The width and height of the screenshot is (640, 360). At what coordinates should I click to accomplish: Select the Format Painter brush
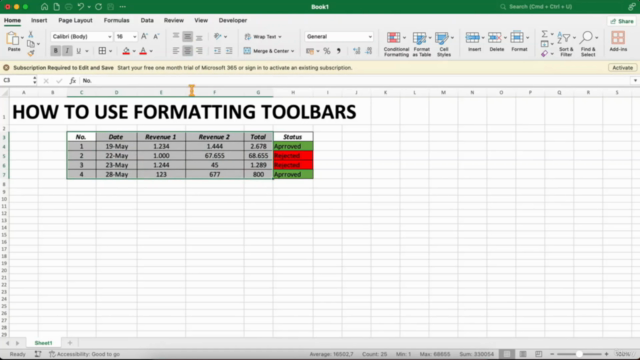tap(31, 53)
